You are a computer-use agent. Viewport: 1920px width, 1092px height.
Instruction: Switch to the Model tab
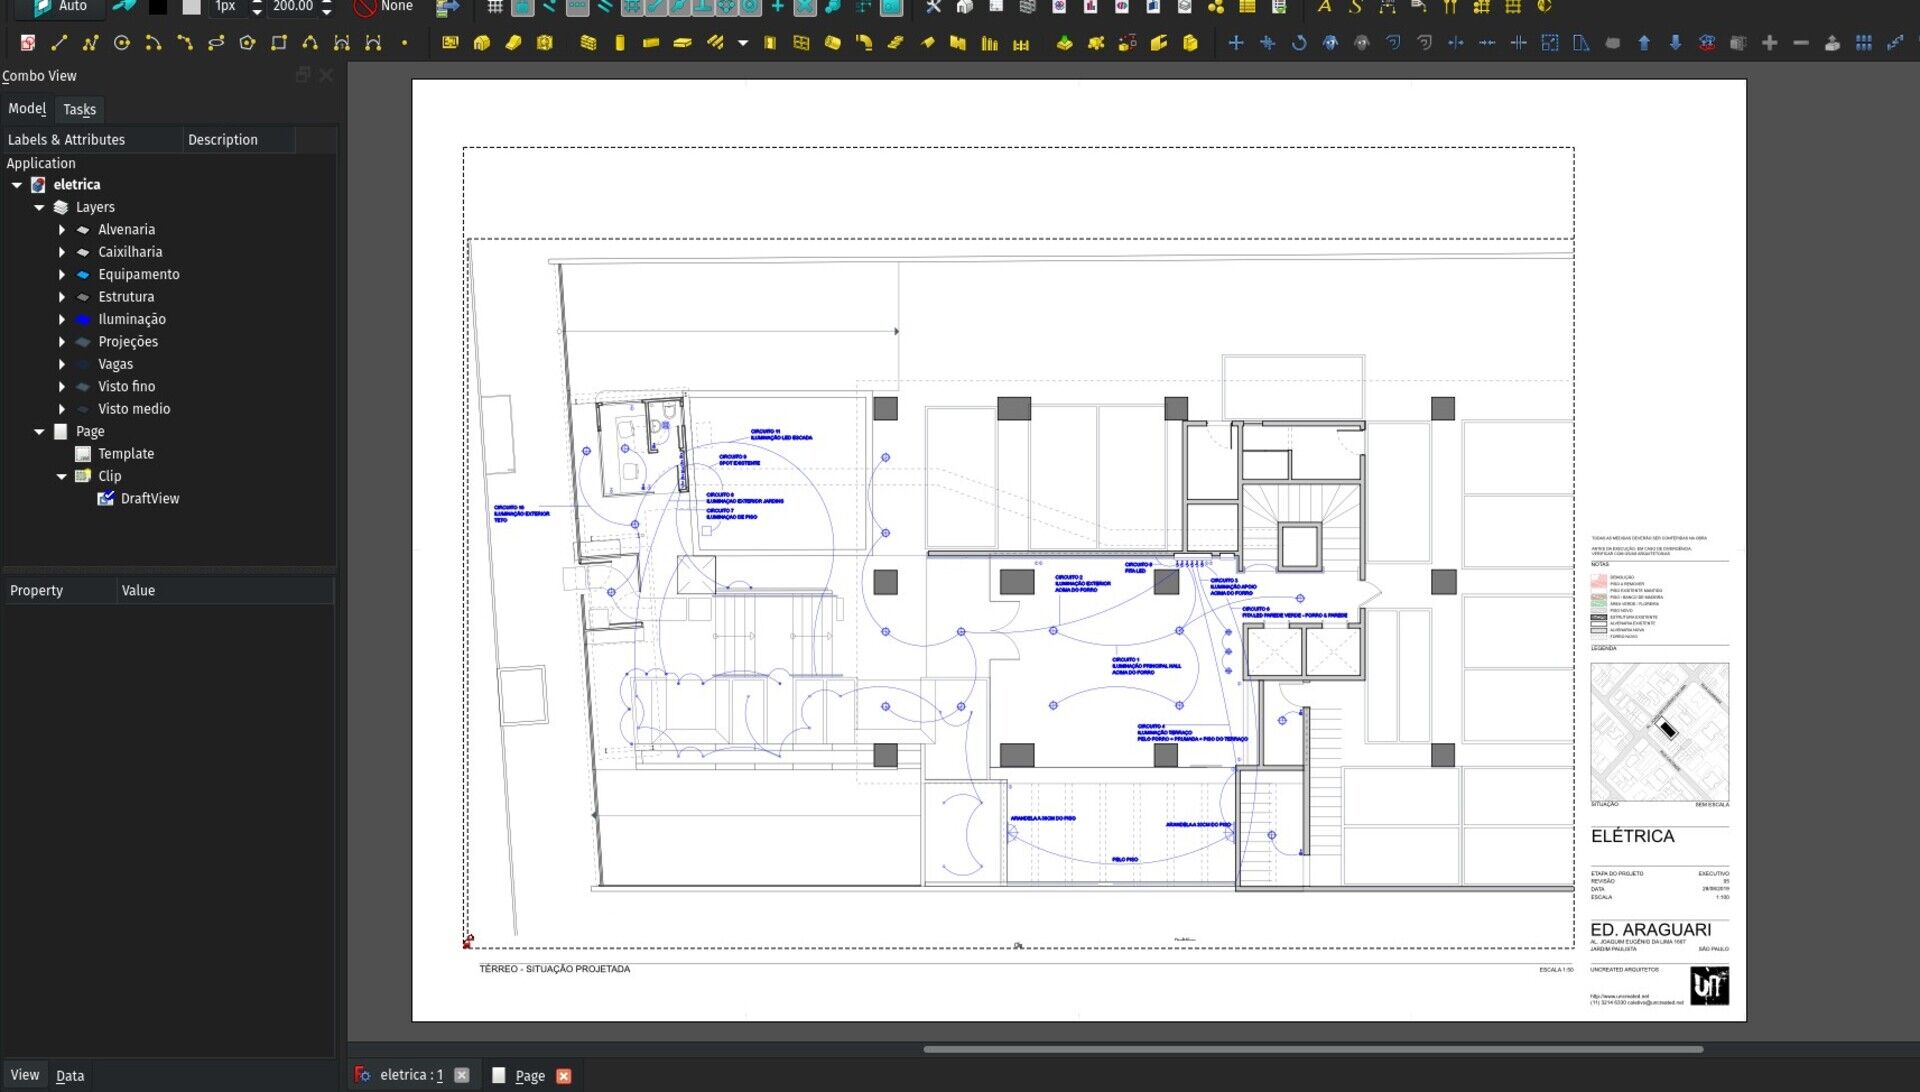point(24,108)
